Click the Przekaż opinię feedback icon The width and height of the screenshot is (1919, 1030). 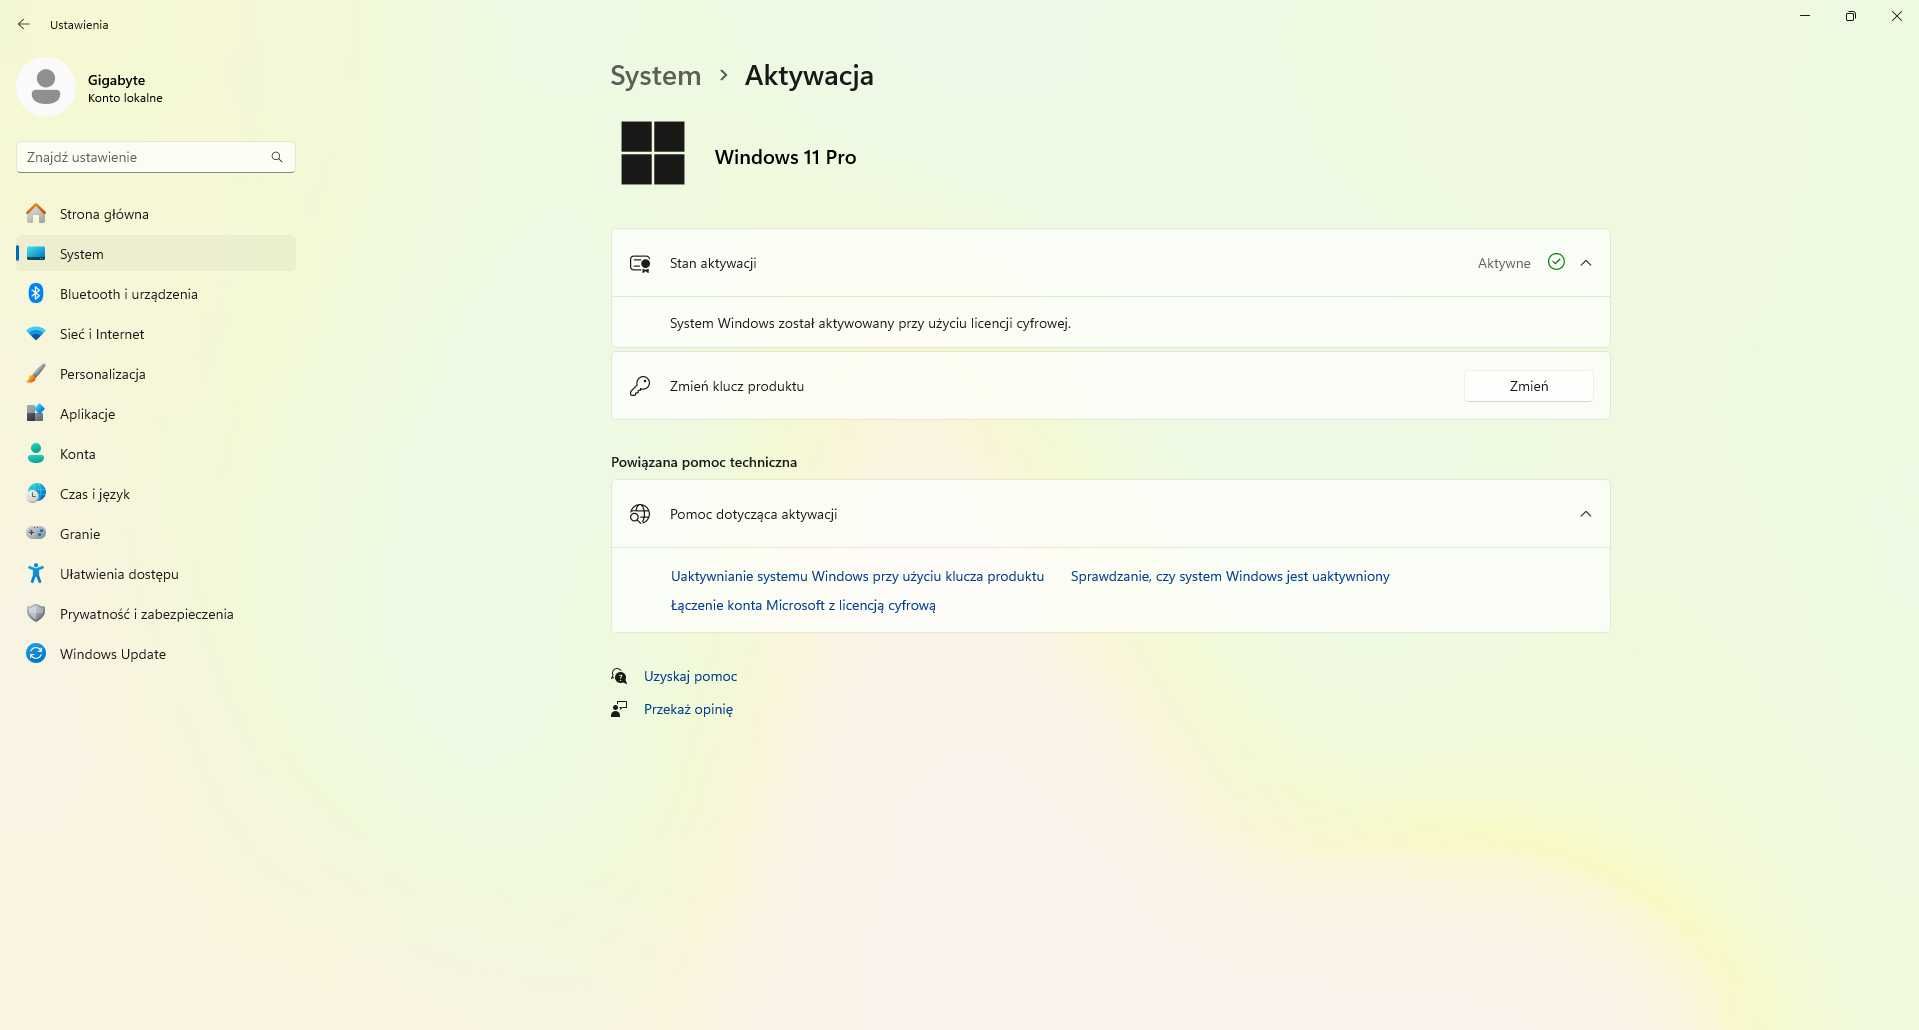point(619,709)
